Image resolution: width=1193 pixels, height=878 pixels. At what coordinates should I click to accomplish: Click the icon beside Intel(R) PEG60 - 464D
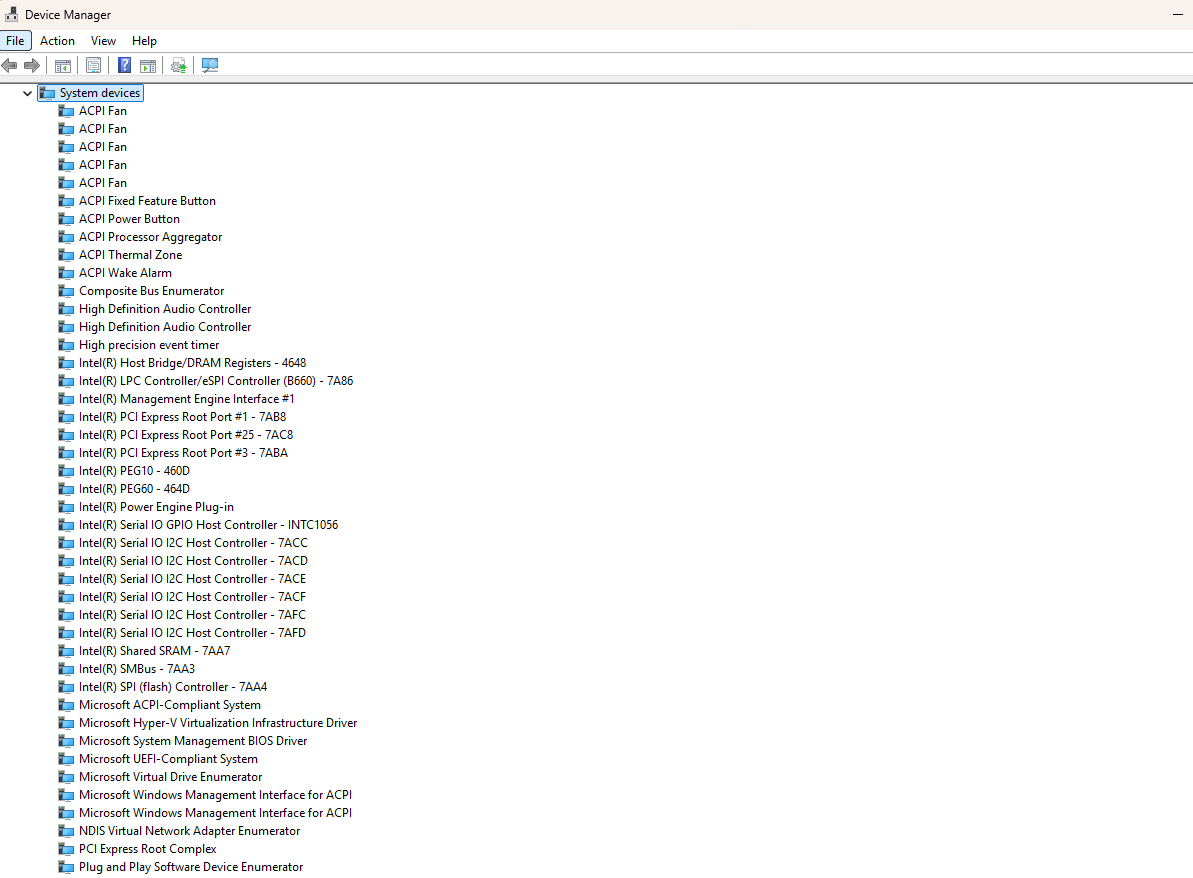coord(67,489)
